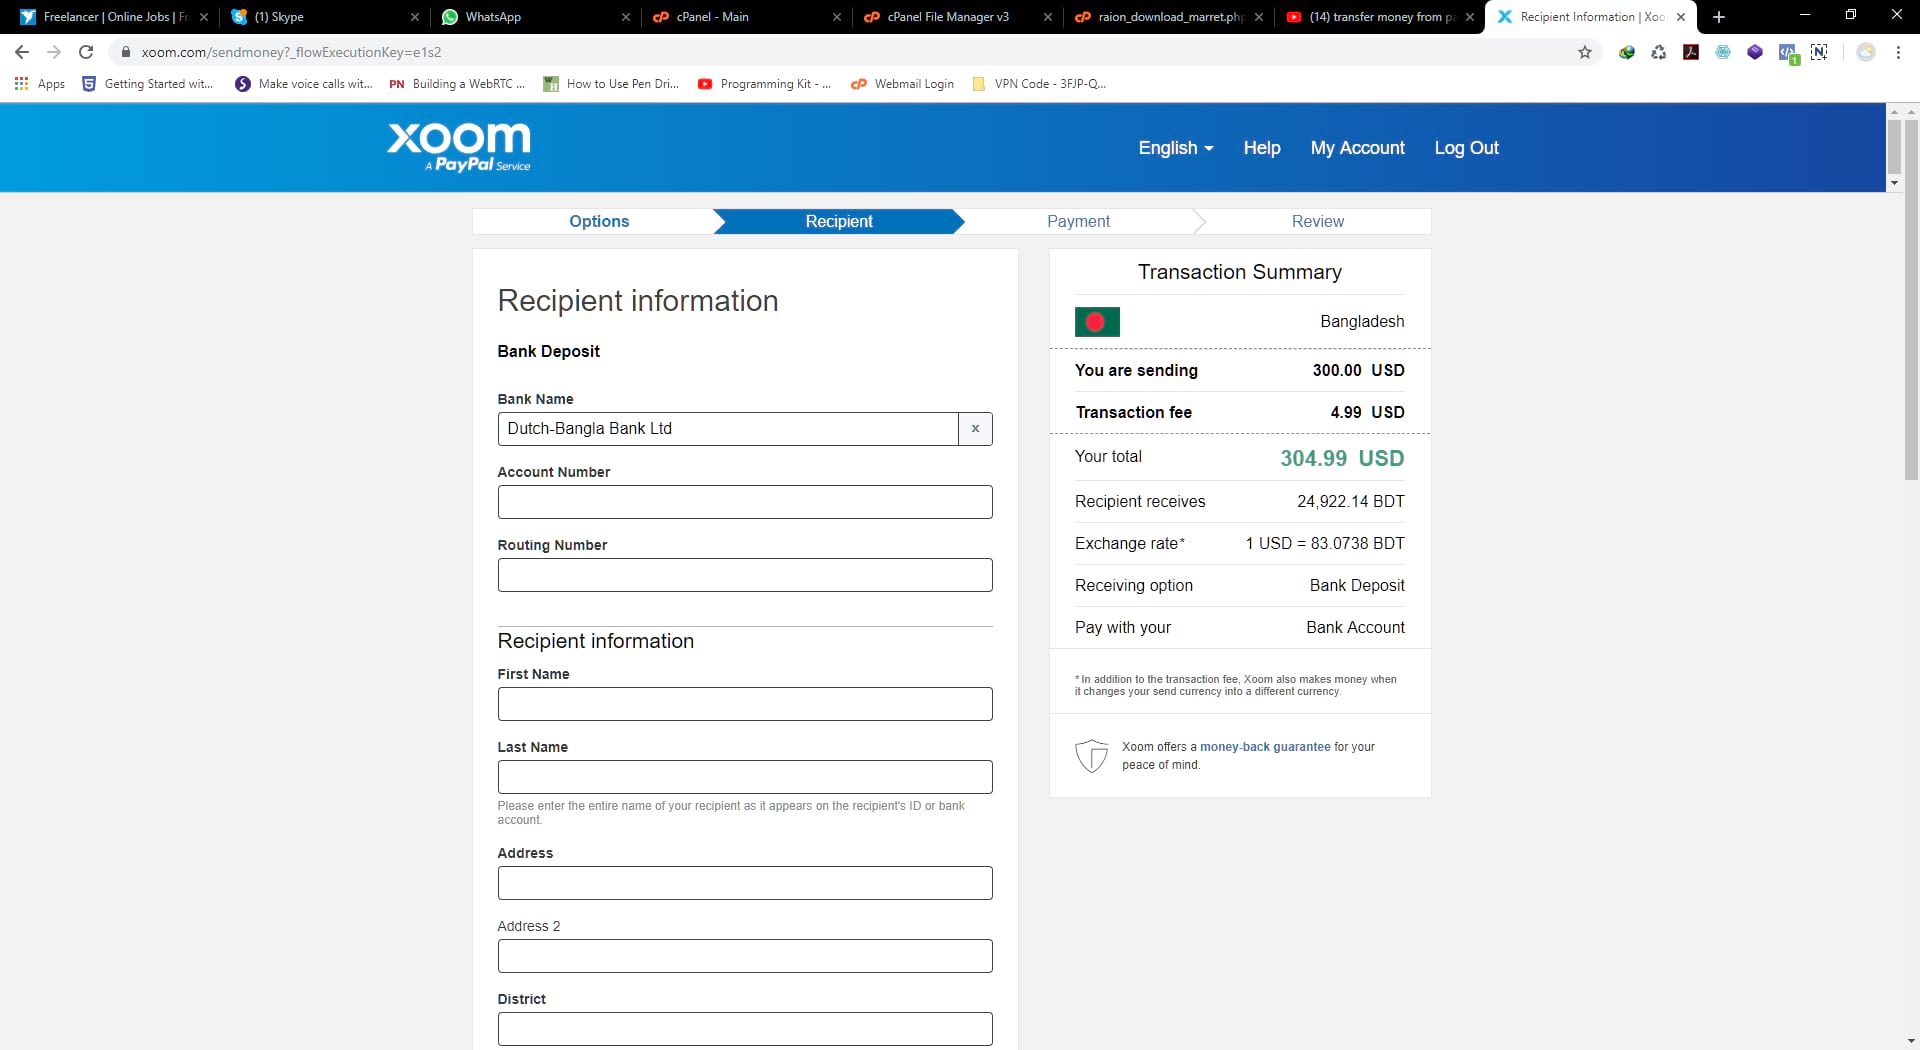The height and width of the screenshot is (1050, 1920).
Task: Open the VPN Code bookmark
Action: (1039, 84)
